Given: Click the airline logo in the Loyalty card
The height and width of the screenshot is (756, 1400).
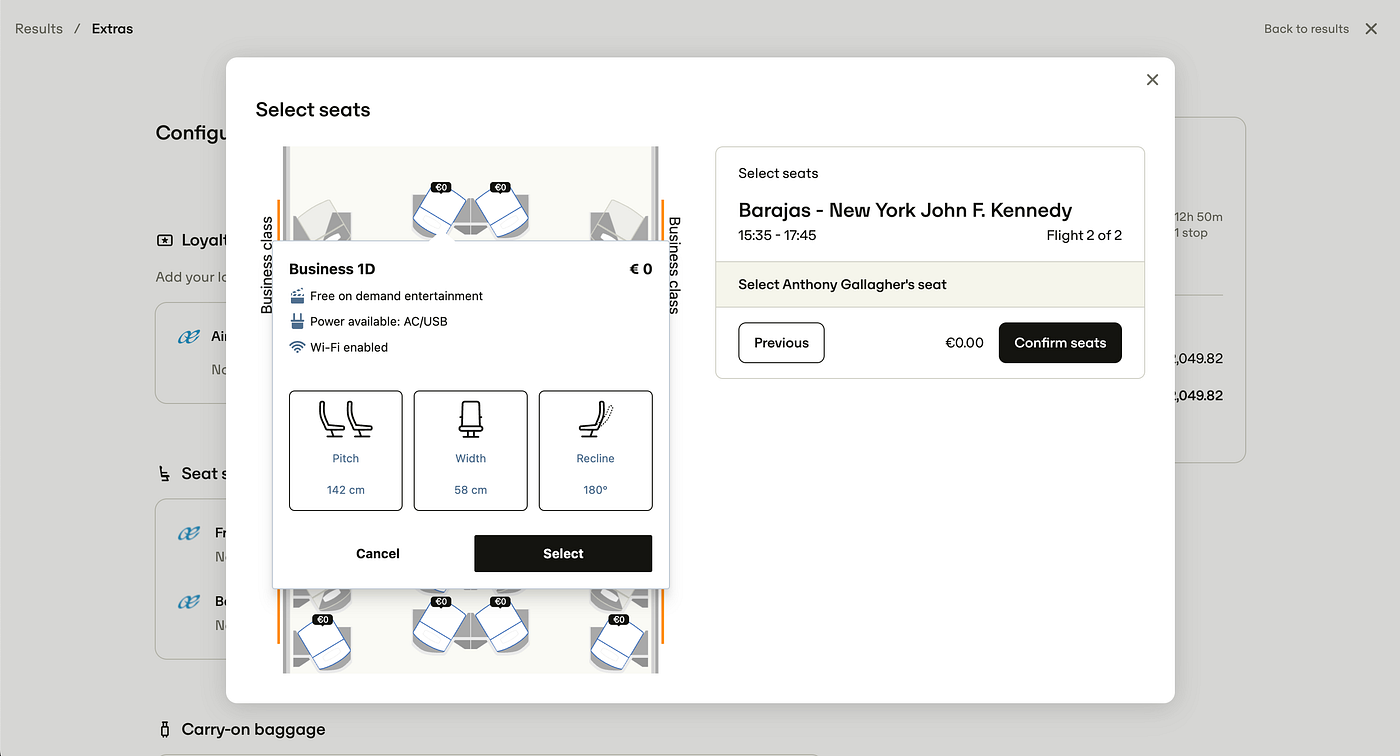Looking at the screenshot, I should point(189,337).
